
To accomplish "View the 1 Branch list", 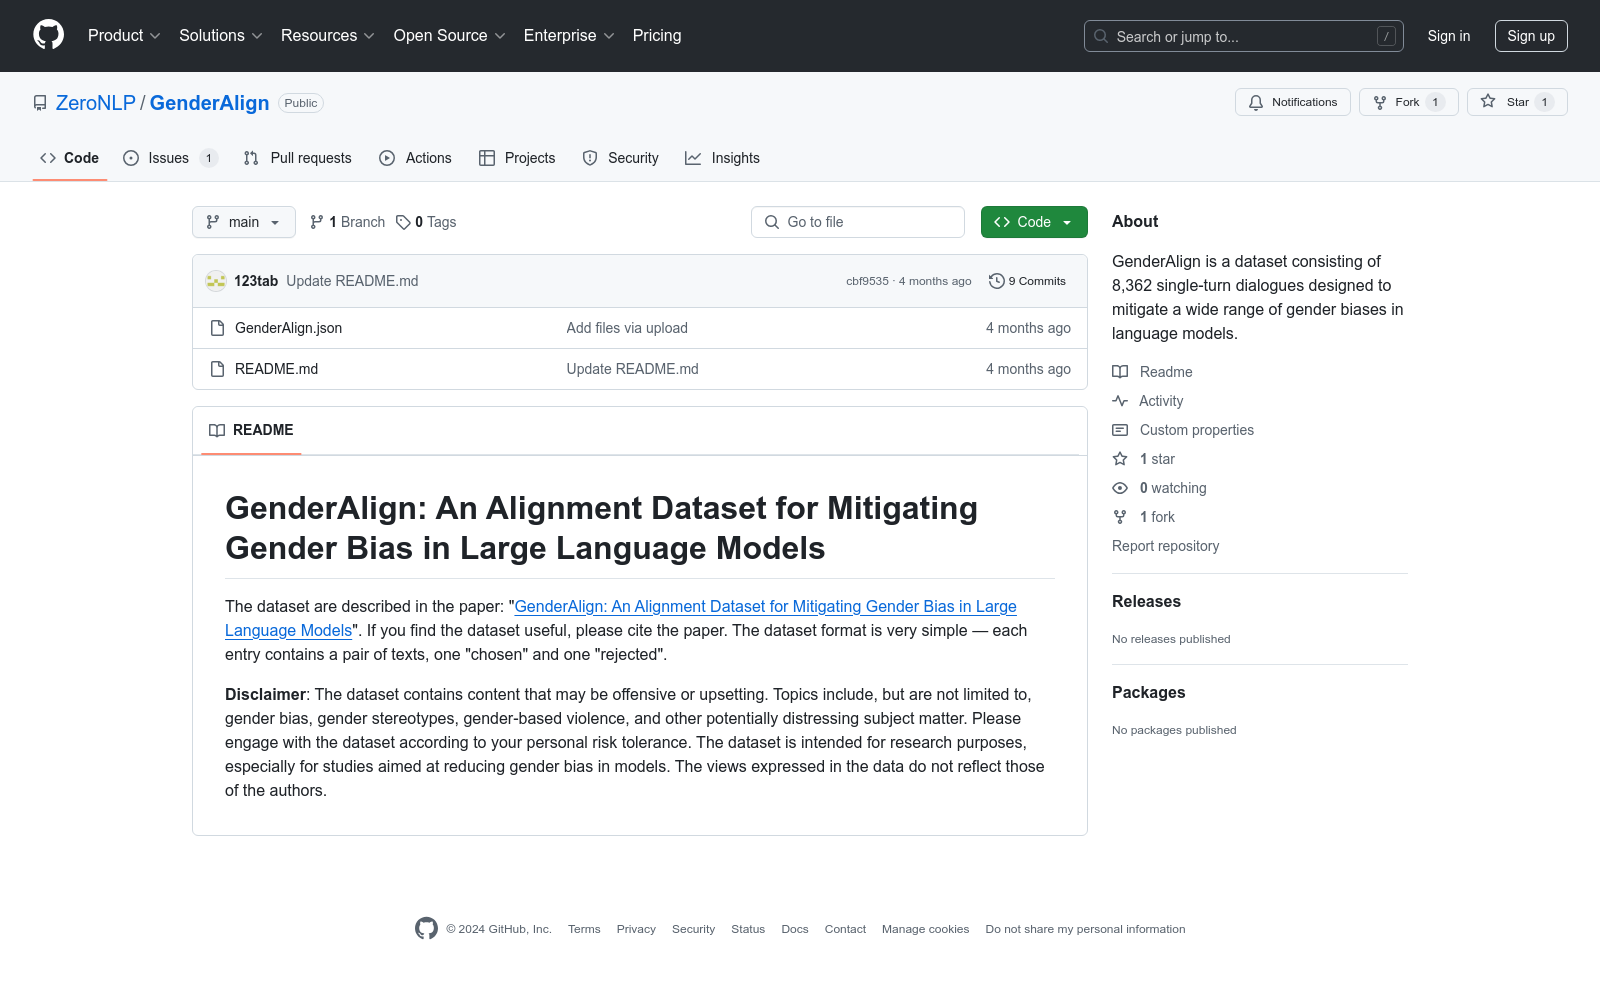I will [x=347, y=222].
